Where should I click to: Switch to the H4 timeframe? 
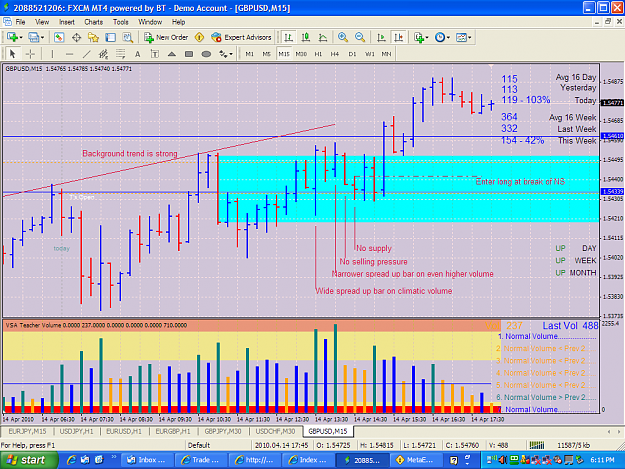335,54
